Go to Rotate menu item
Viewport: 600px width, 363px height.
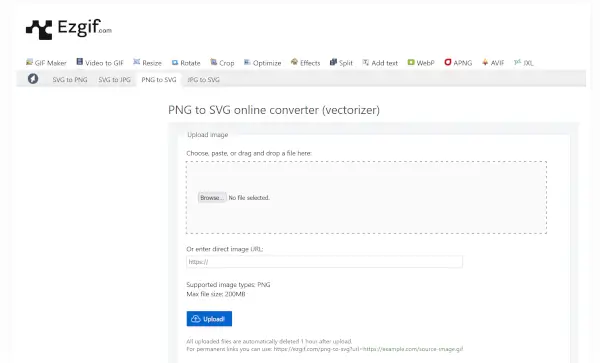(186, 63)
